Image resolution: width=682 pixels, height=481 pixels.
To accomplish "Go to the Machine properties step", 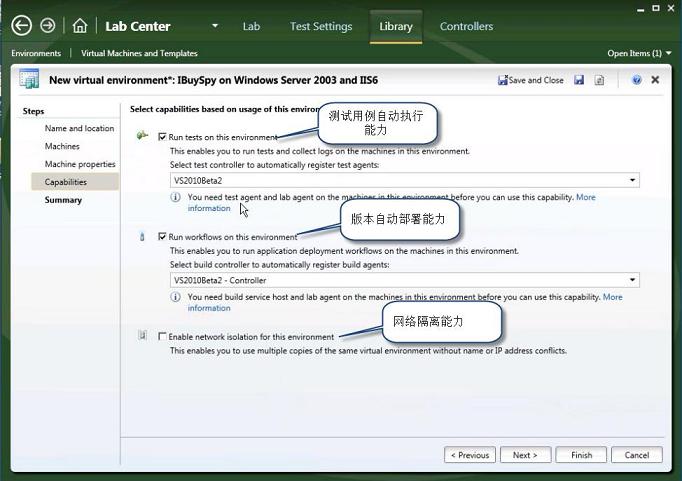I will [80, 164].
